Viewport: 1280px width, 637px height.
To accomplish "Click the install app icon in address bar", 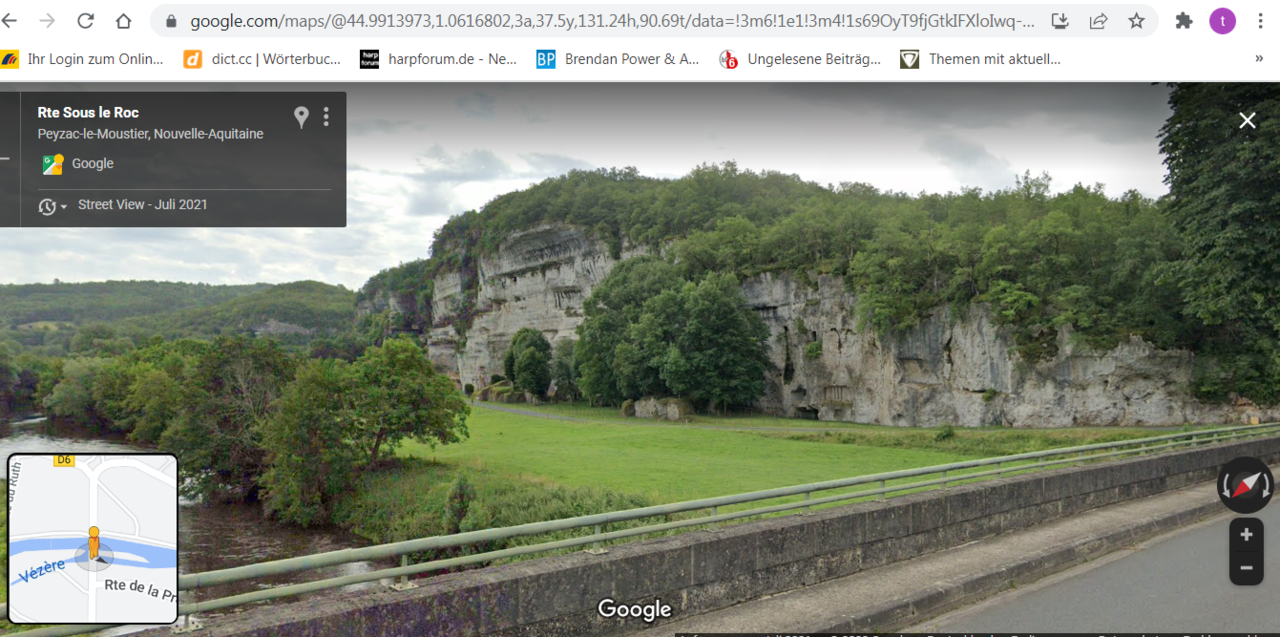I will (x=1061, y=21).
